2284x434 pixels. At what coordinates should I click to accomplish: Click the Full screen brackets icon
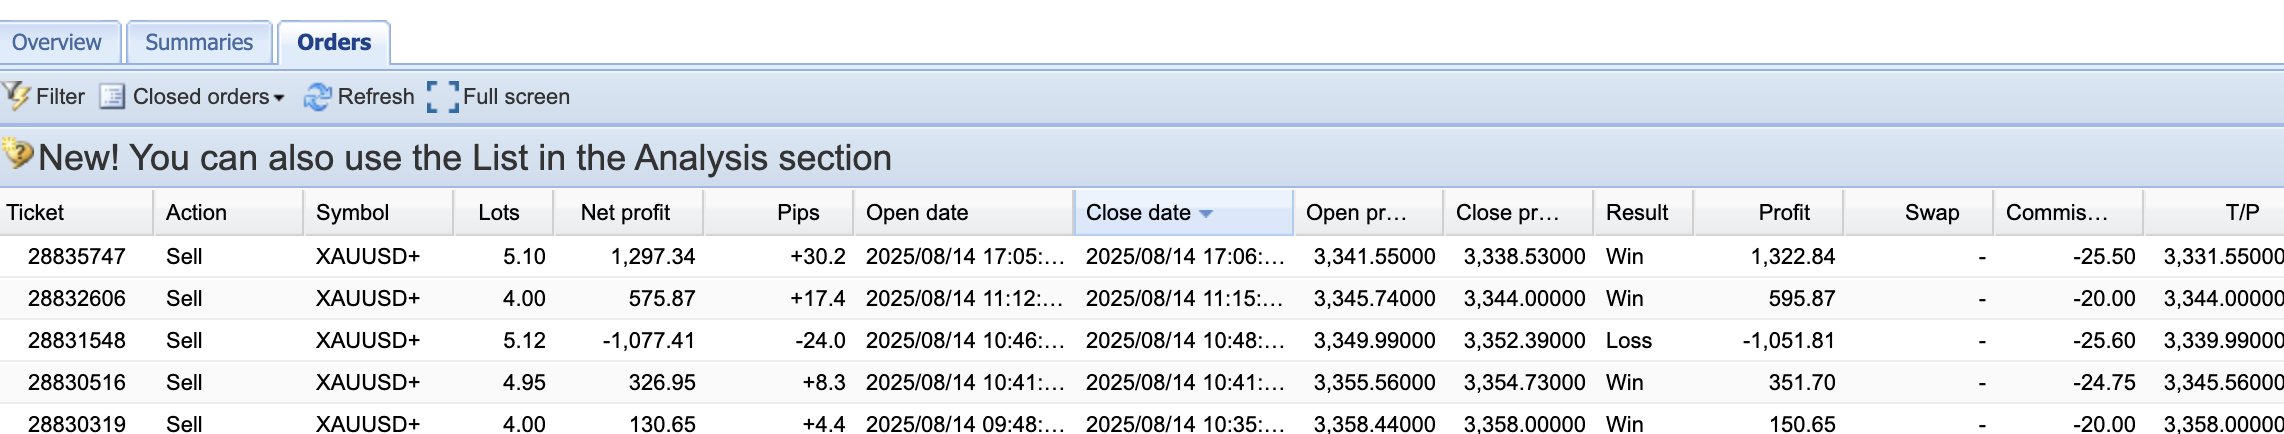442,96
